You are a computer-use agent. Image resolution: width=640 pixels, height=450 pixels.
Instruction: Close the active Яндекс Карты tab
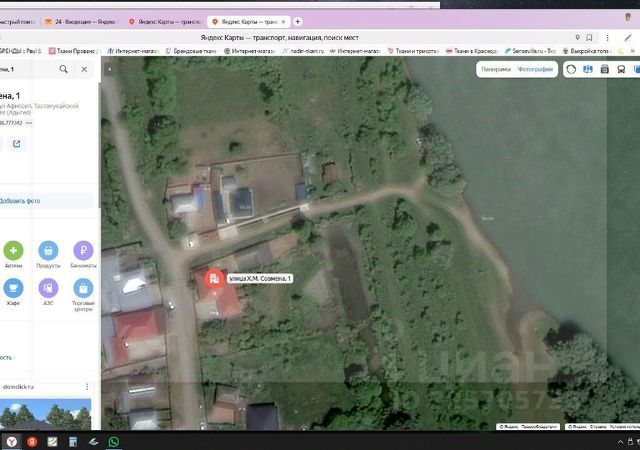(x=283, y=22)
